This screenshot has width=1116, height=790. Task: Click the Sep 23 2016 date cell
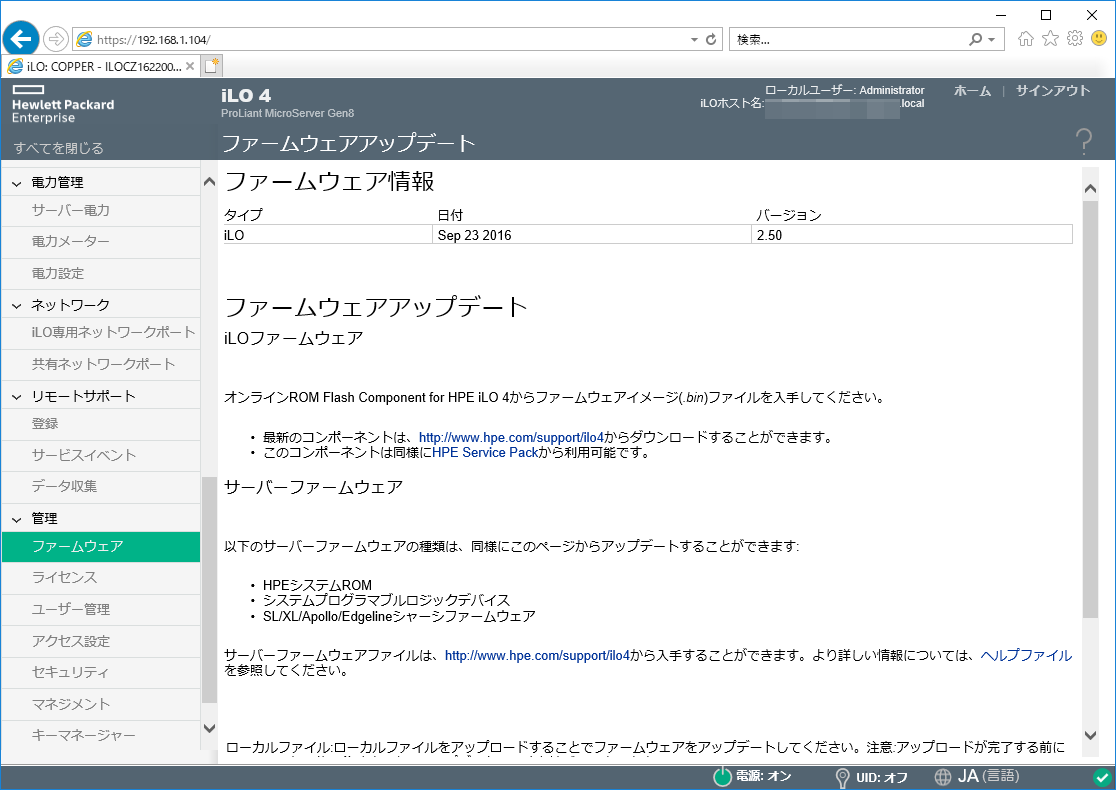pyautogui.click(x=591, y=235)
